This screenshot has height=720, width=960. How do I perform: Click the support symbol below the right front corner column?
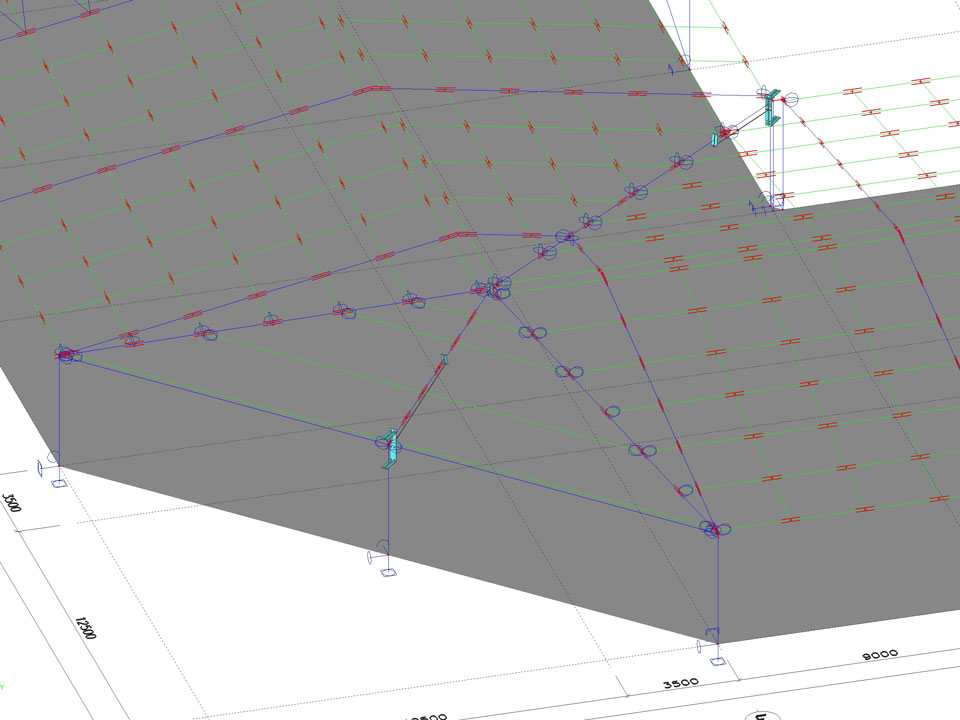[x=716, y=660]
